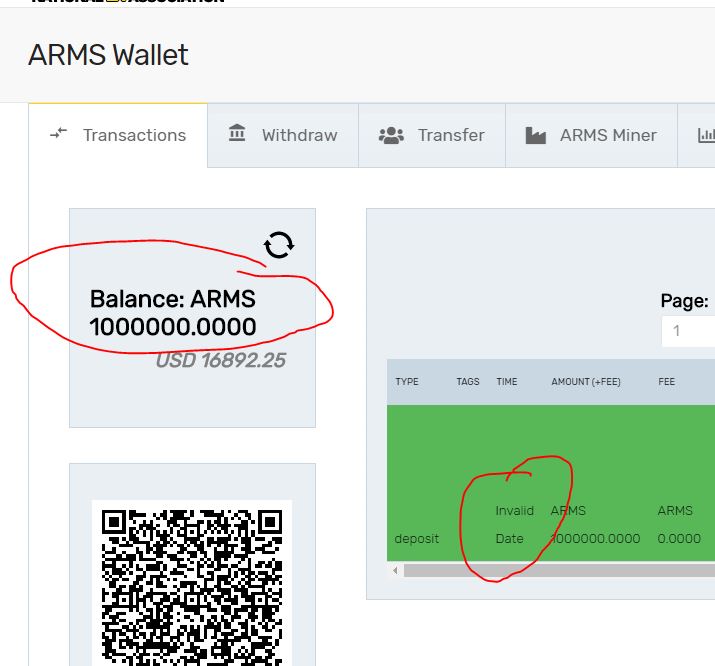Screen dimensions: 715x666
Task: Click the TAGS column header
Action: (468, 382)
